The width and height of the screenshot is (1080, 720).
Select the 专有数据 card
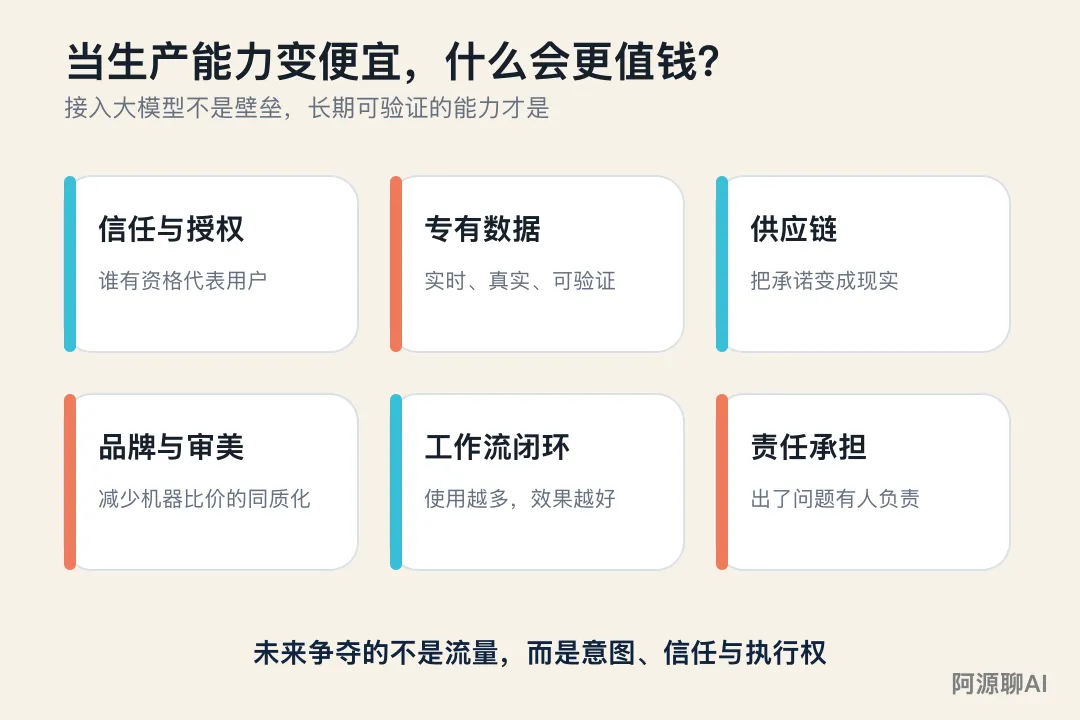tap(537, 264)
